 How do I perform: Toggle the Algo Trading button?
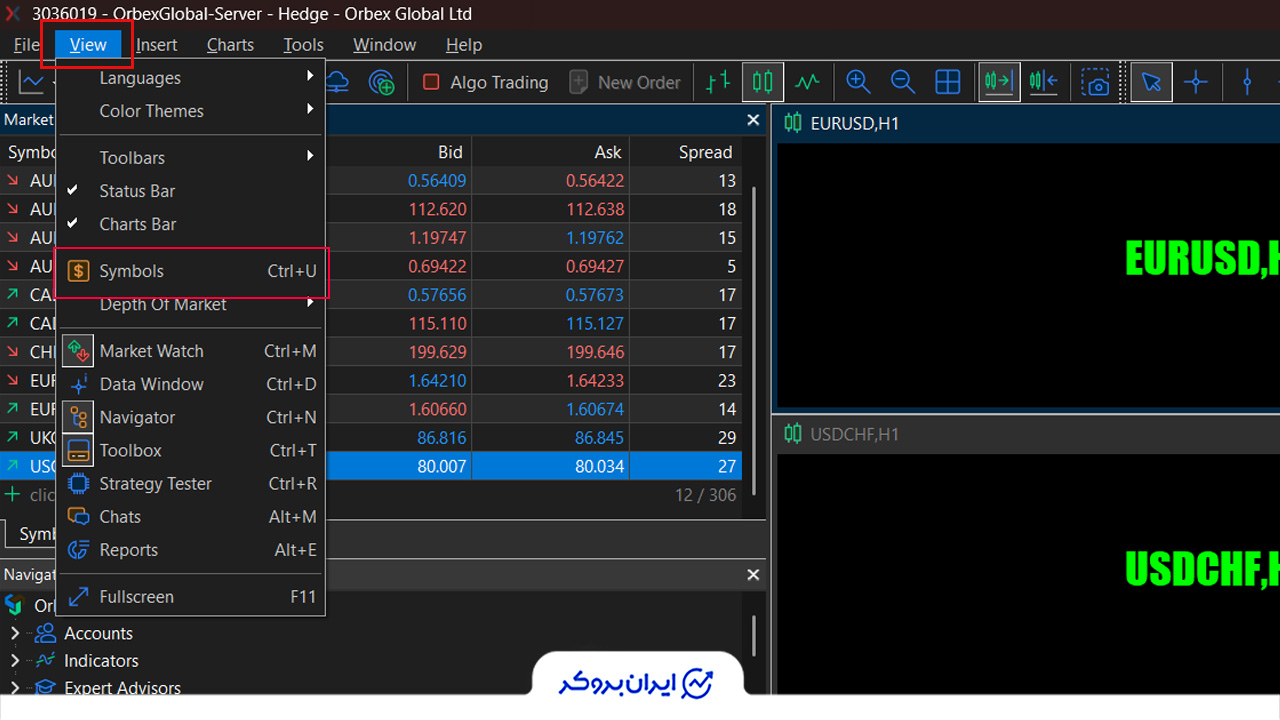click(x=485, y=82)
